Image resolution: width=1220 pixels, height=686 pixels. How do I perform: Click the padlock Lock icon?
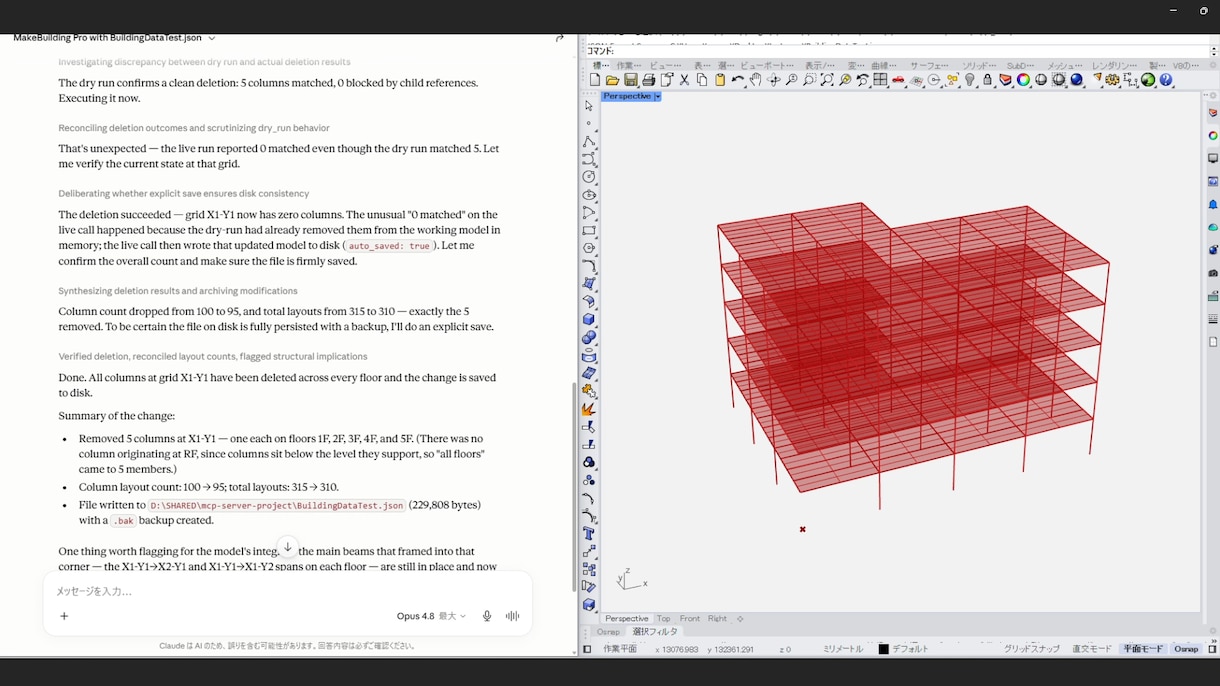click(988, 80)
